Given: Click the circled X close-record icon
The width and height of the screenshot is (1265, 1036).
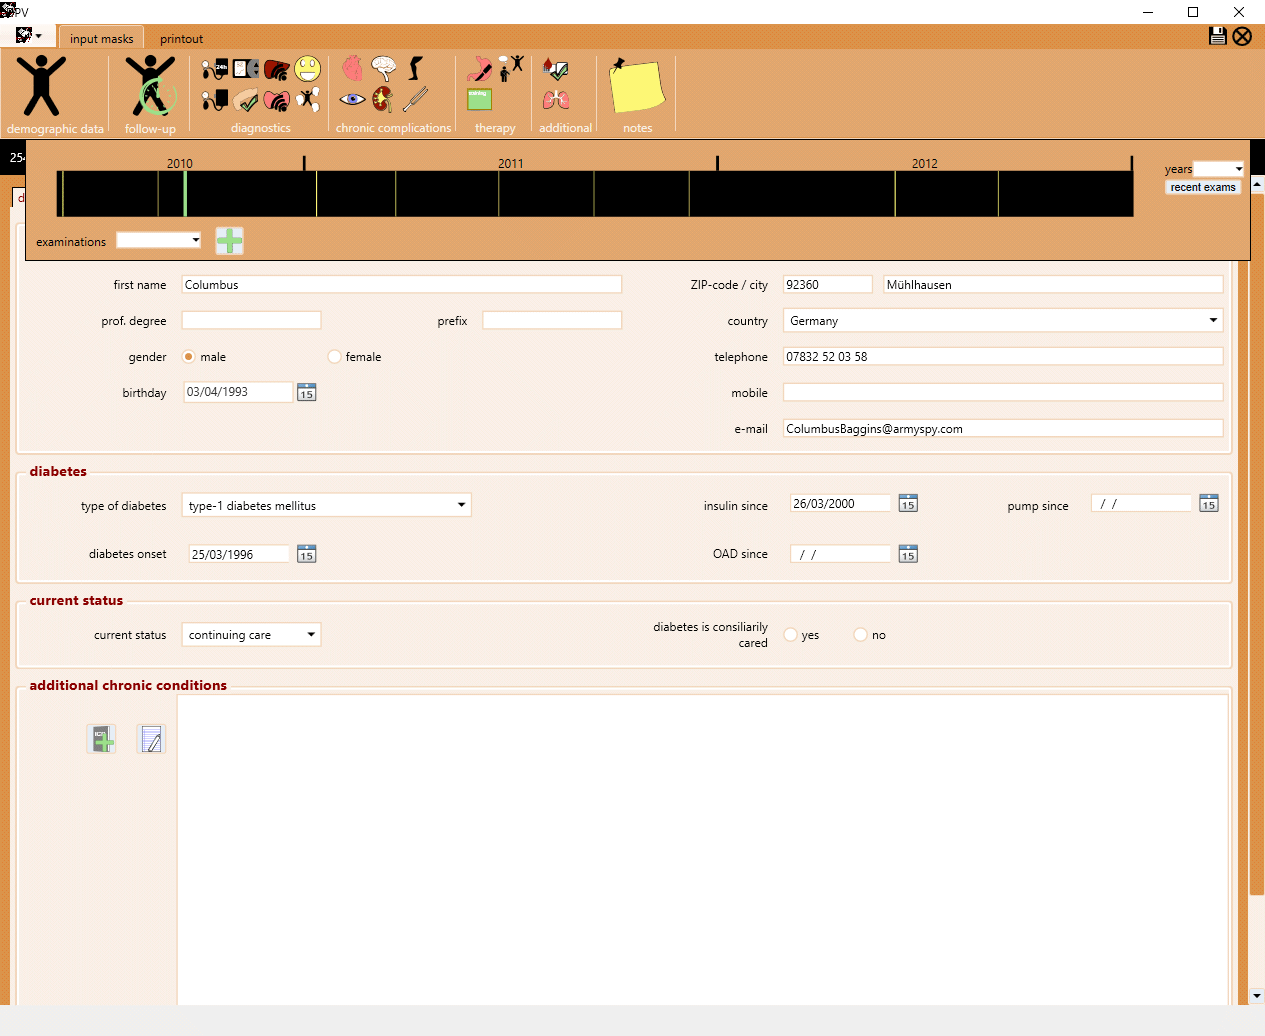Looking at the screenshot, I should (1242, 36).
